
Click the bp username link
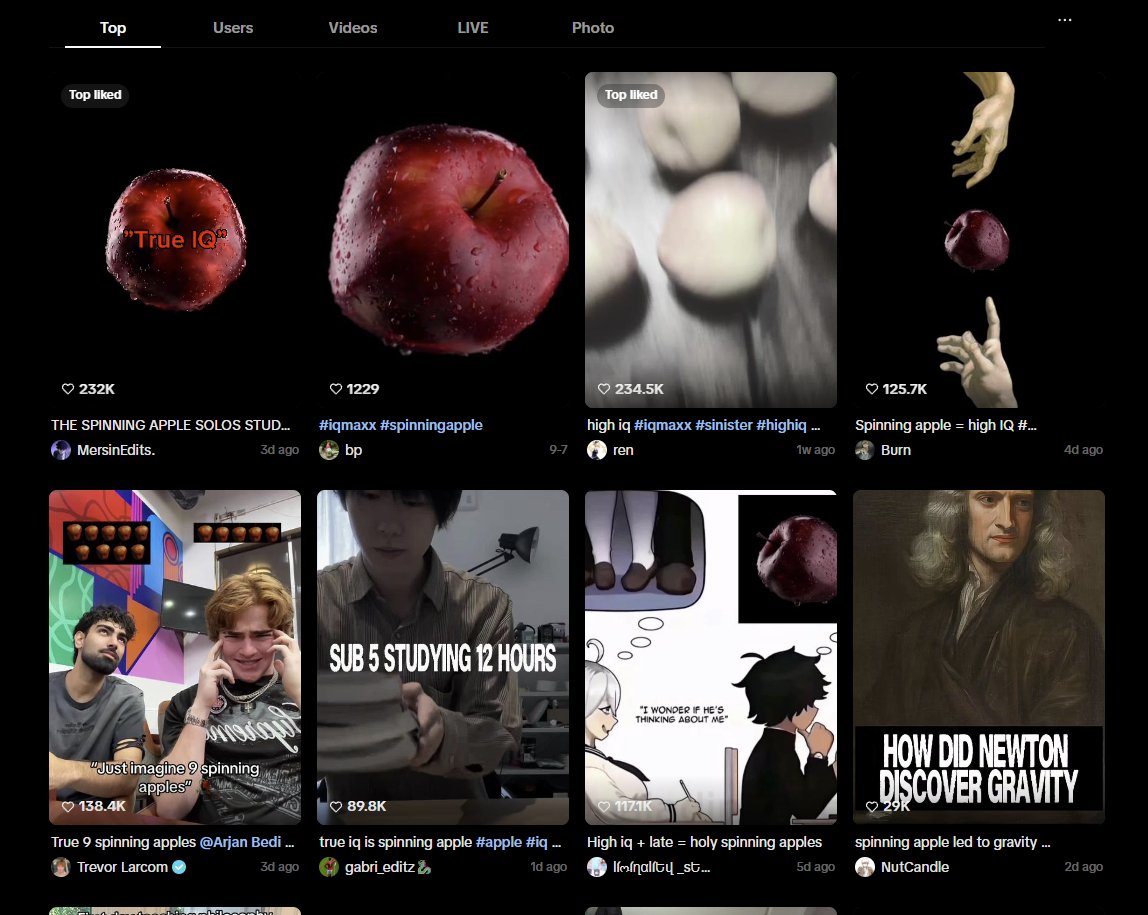coord(354,450)
